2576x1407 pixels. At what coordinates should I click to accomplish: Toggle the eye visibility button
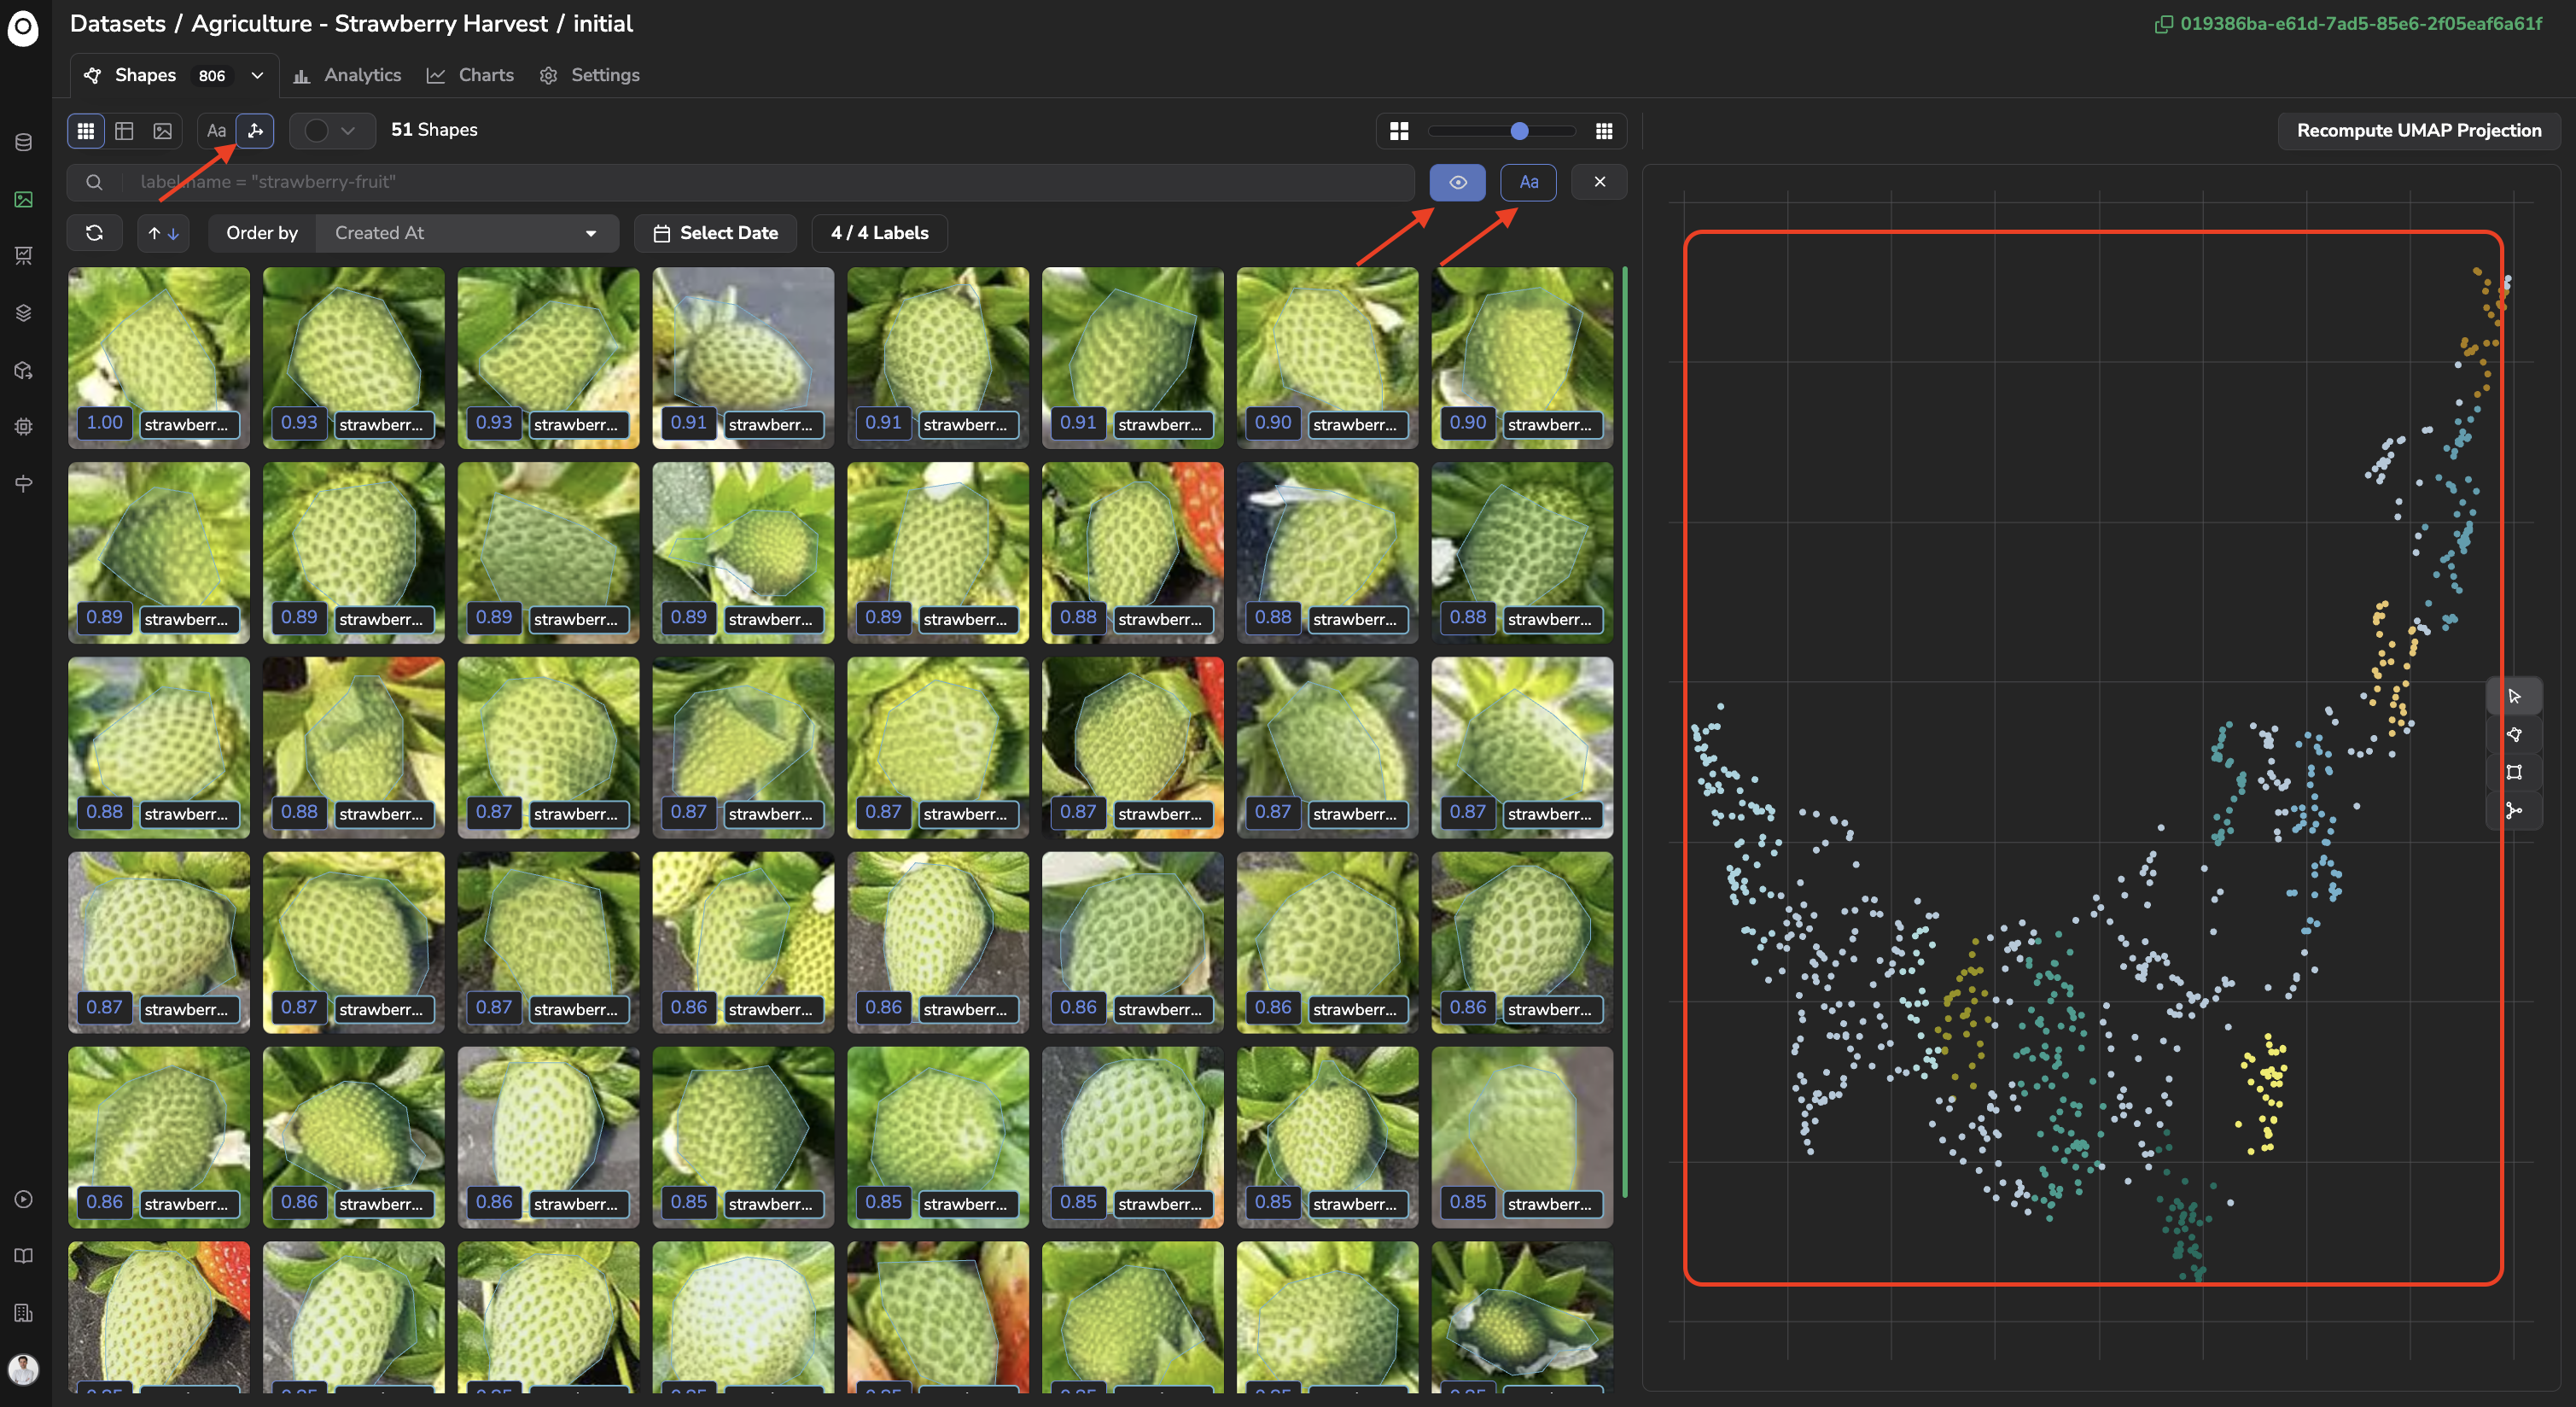1457,182
